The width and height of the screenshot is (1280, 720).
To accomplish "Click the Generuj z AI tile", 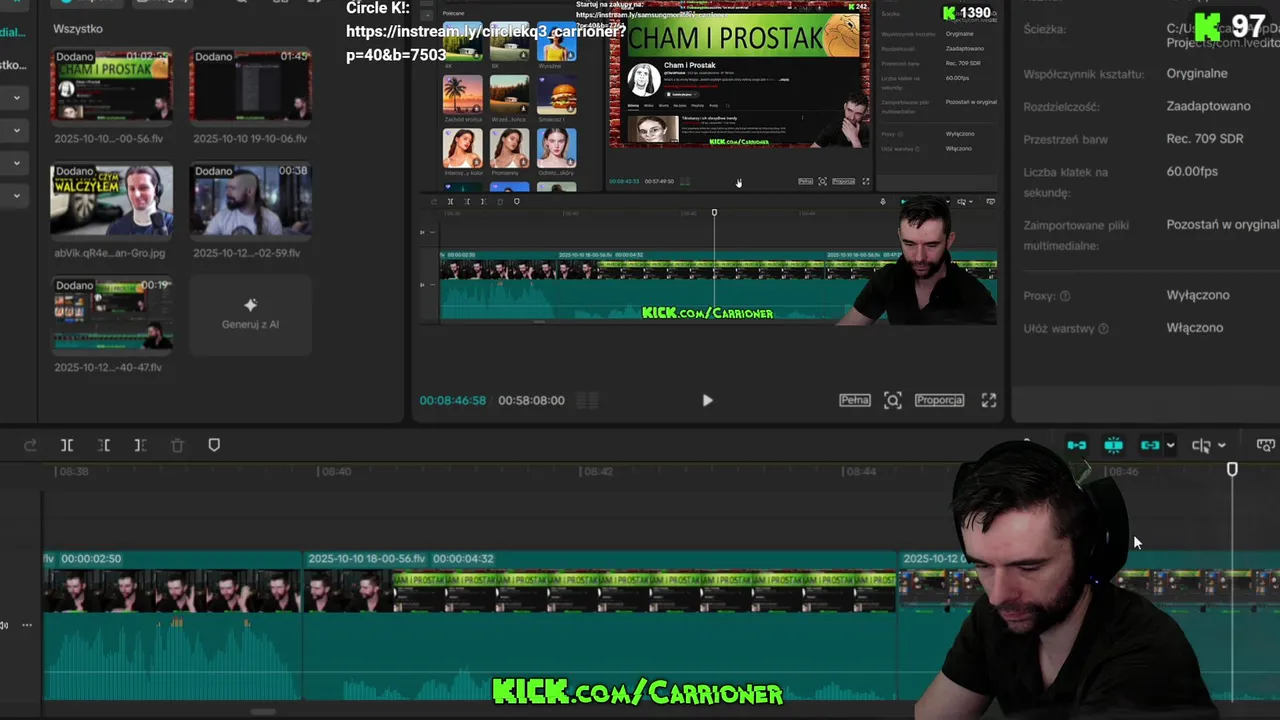I will (x=250, y=314).
